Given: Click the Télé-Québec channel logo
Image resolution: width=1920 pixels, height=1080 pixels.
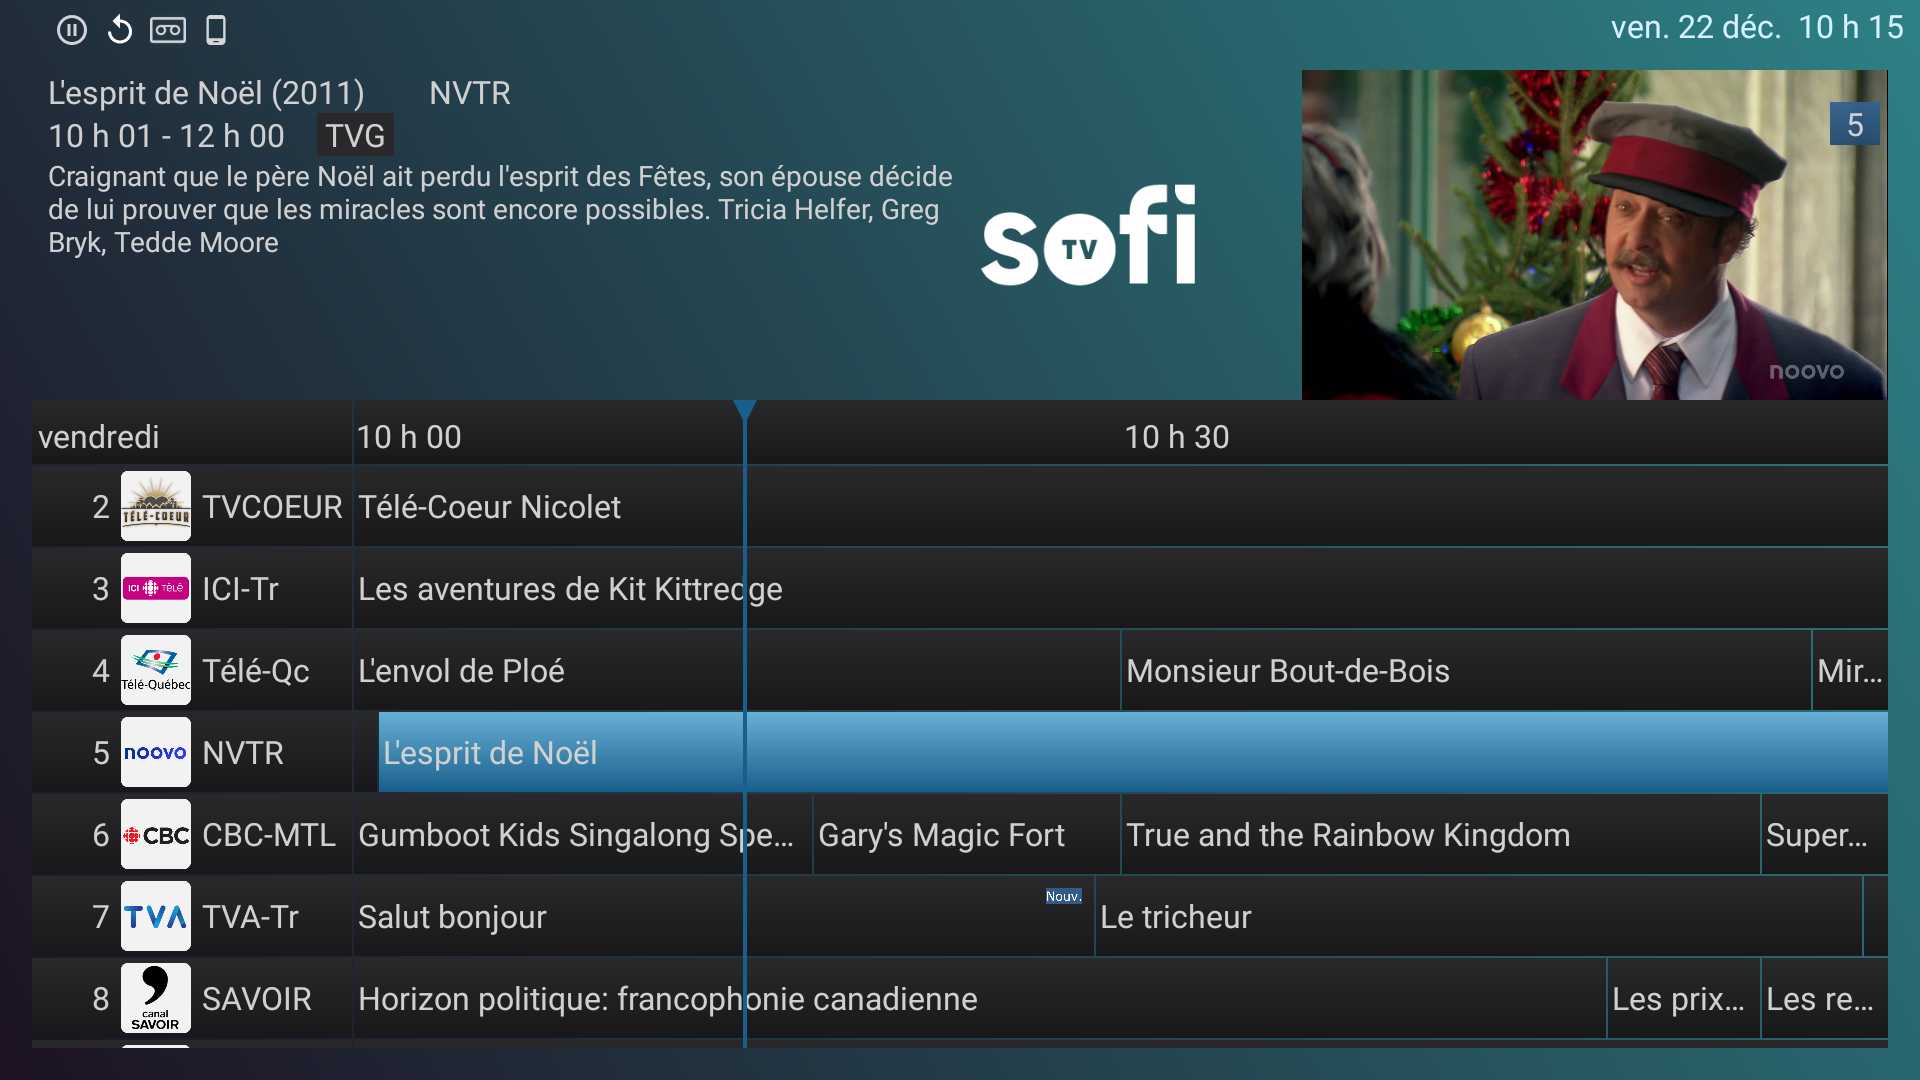Looking at the screenshot, I should coord(155,670).
